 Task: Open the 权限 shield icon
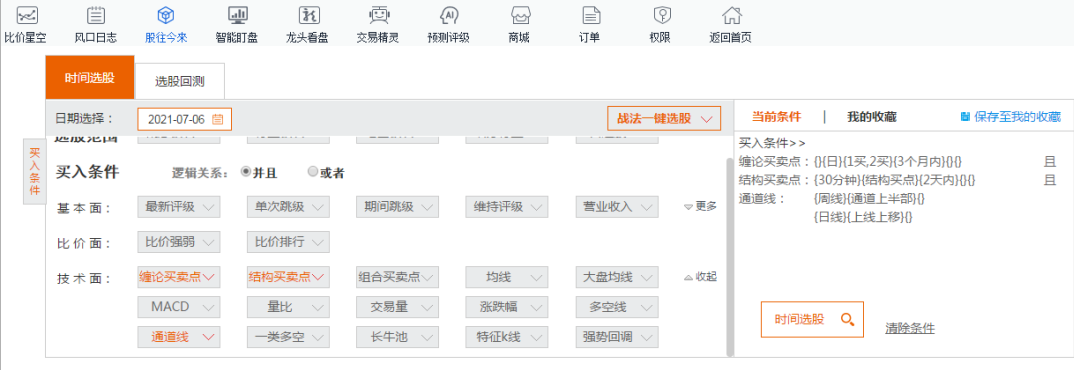tap(661, 14)
